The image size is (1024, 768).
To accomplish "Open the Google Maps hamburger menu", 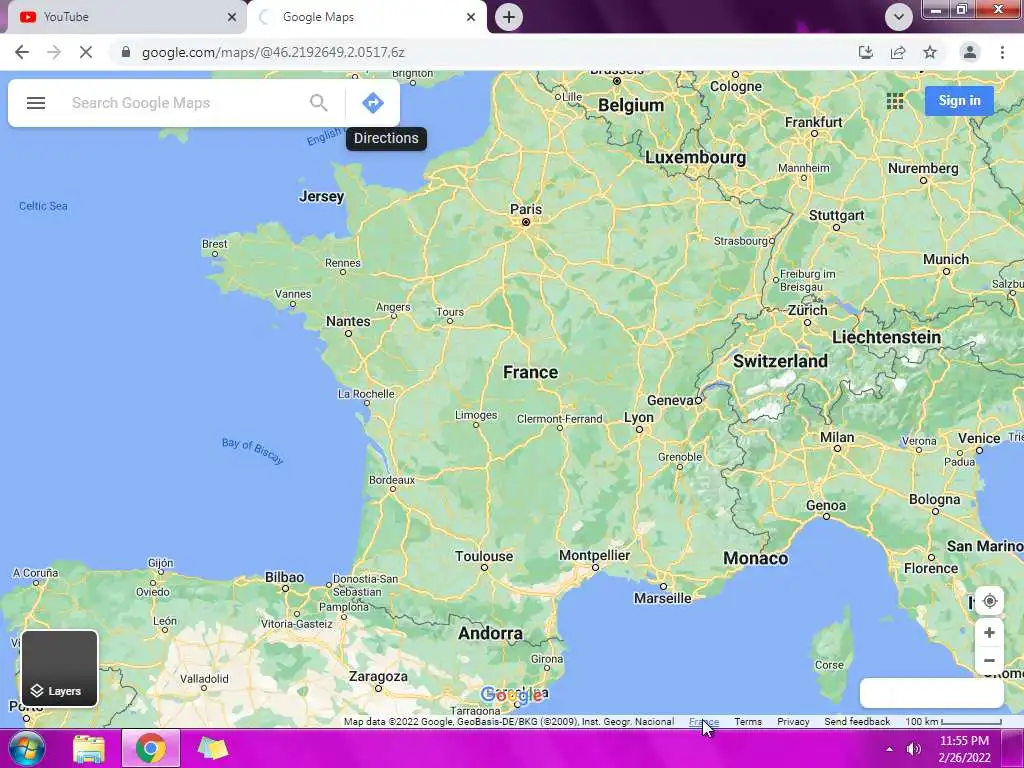I will pyautogui.click(x=36, y=103).
